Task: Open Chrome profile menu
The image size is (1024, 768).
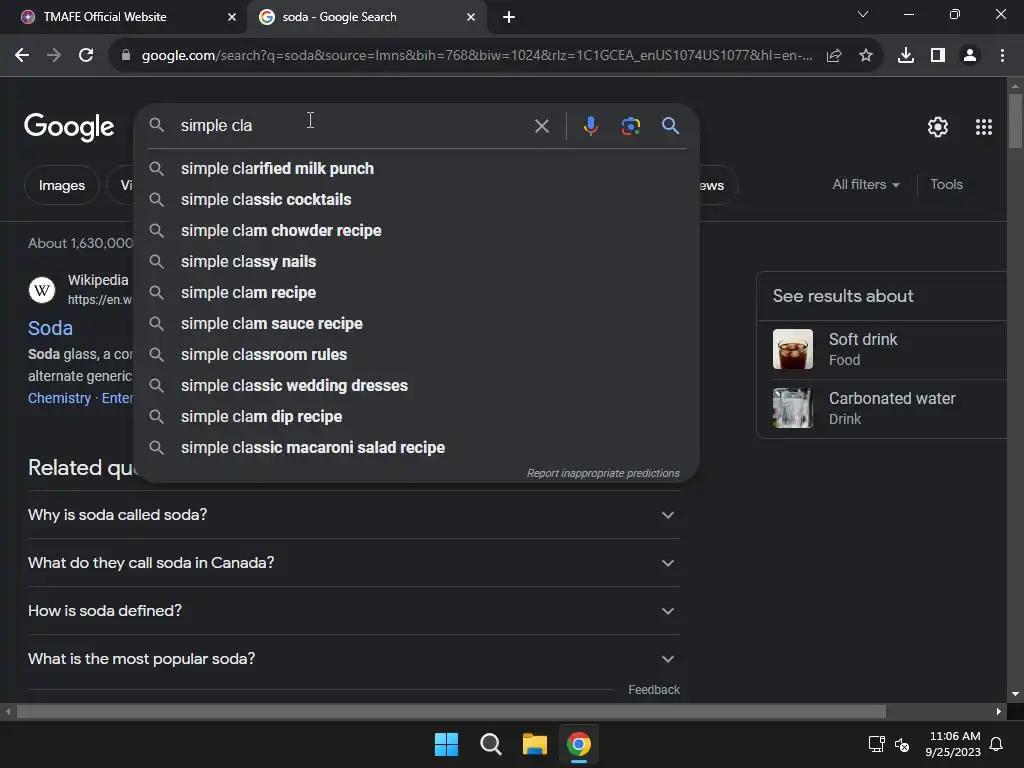Action: pos(970,56)
